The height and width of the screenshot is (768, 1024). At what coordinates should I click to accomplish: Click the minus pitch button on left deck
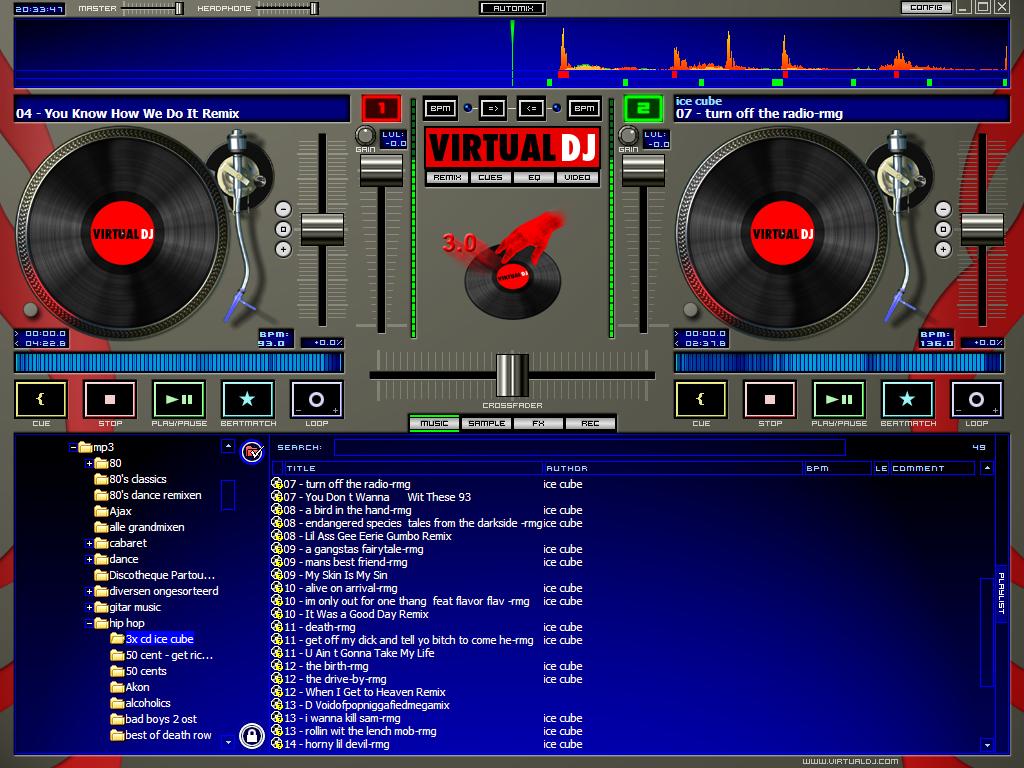pos(283,209)
